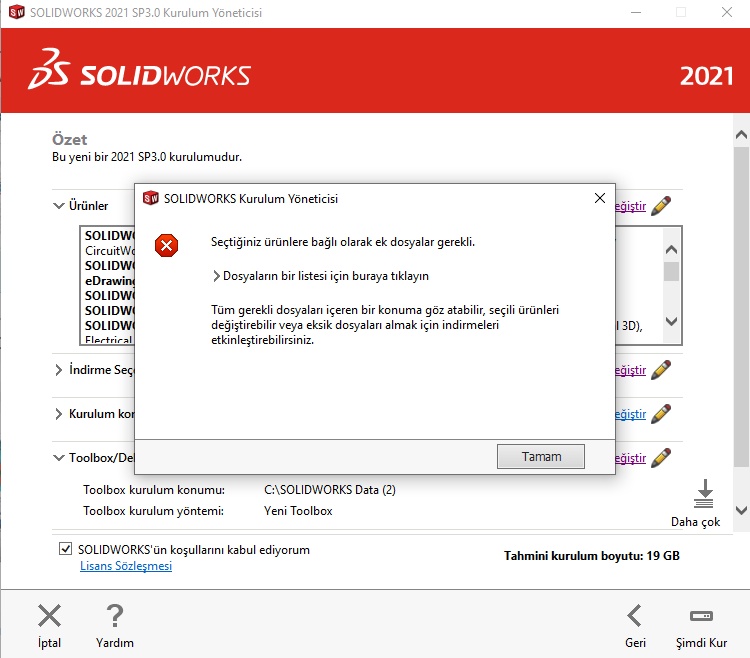Click Değiştir link for İndirme Seçenekleri
The width and height of the screenshot is (750, 658).
(630, 370)
